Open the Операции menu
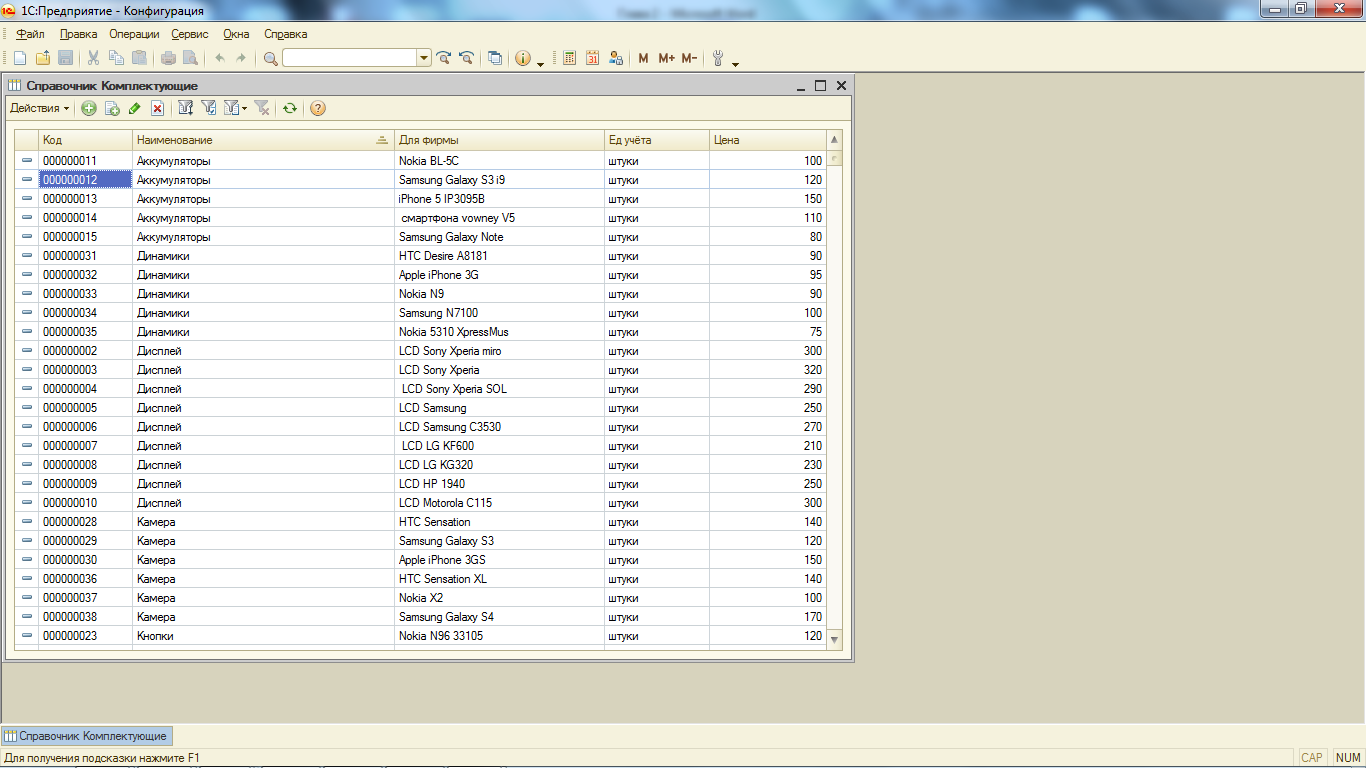Screen dimensions: 1366x768 point(134,34)
